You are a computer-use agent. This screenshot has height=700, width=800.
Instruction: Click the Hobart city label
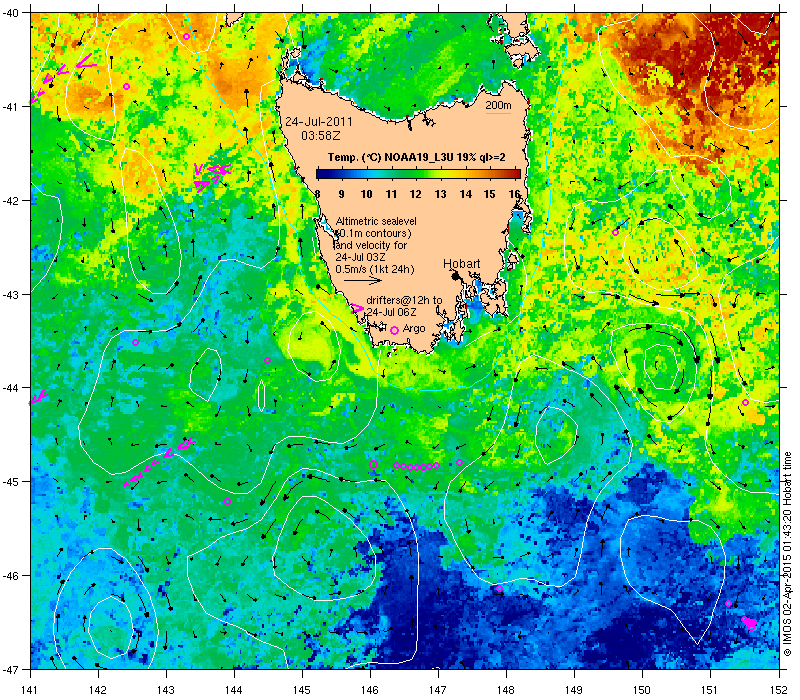click(461, 263)
